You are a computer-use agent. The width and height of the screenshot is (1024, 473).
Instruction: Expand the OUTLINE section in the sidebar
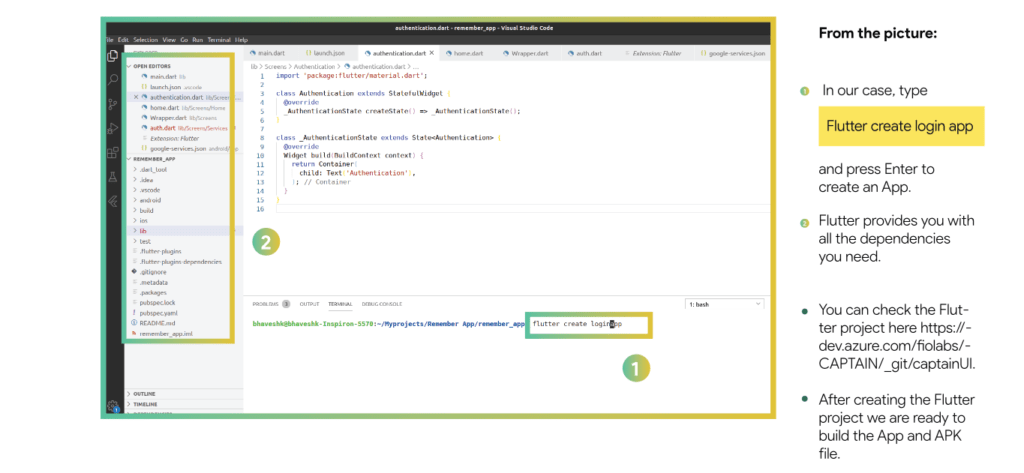coord(143,393)
